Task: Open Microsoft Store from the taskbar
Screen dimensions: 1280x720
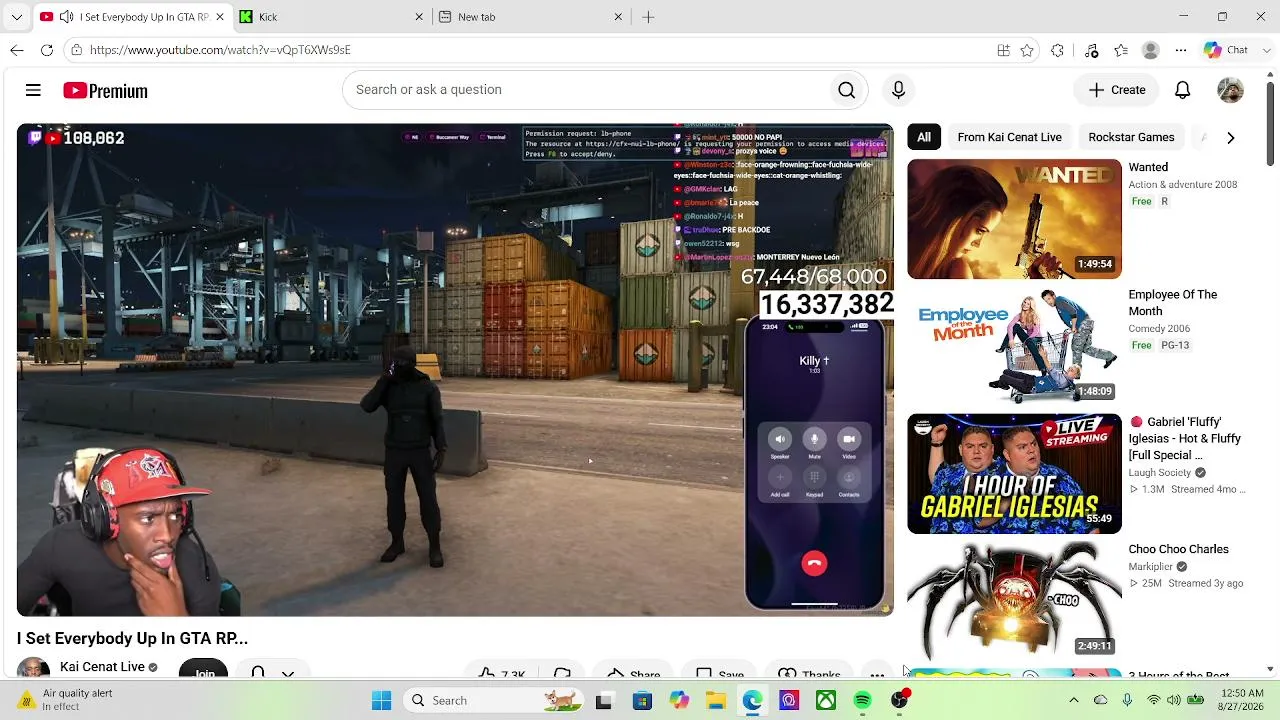Action: [x=642, y=701]
